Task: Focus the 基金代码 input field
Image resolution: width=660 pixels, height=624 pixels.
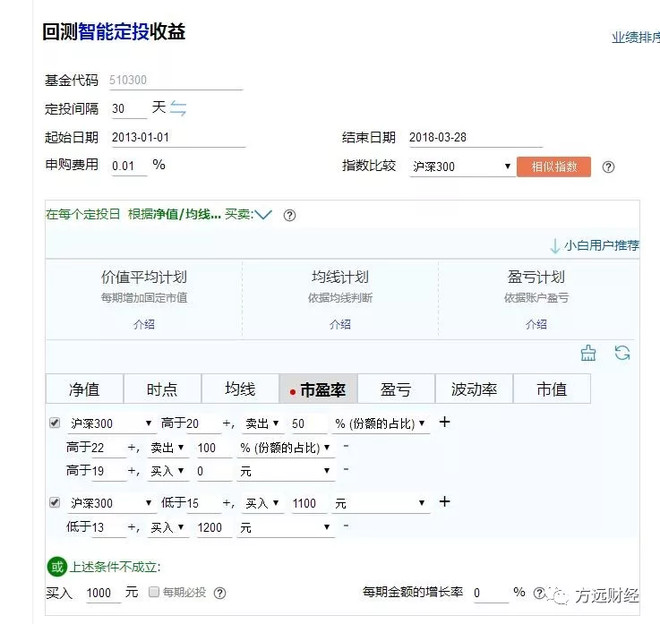Action: (x=176, y=80)
